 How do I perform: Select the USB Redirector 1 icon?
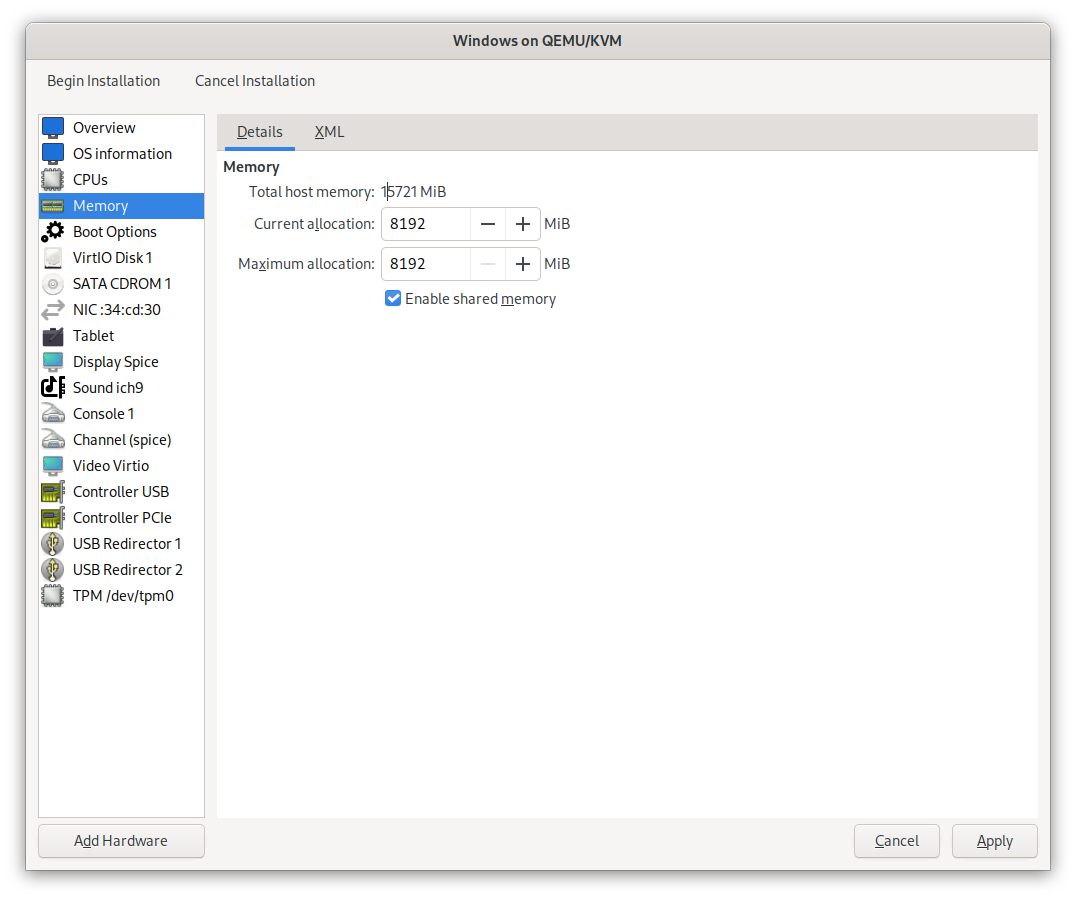pos(53,544)
